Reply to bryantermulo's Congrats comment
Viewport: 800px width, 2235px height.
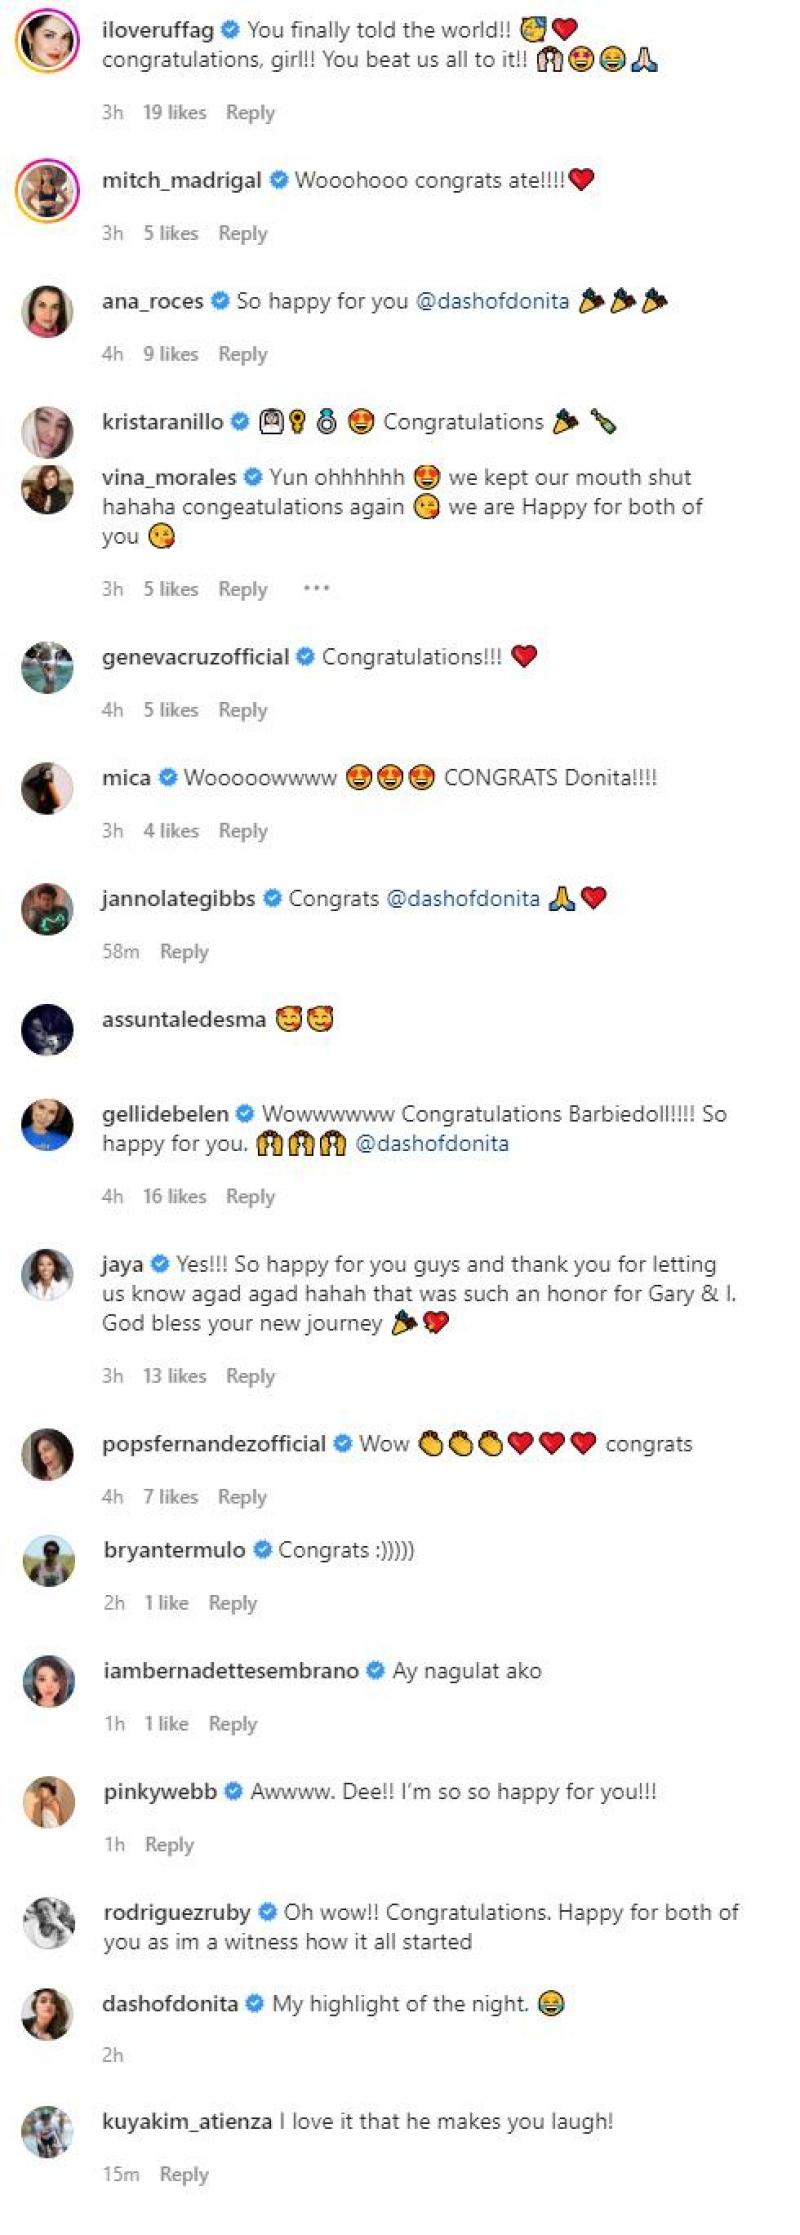(x=233, y=1603)
